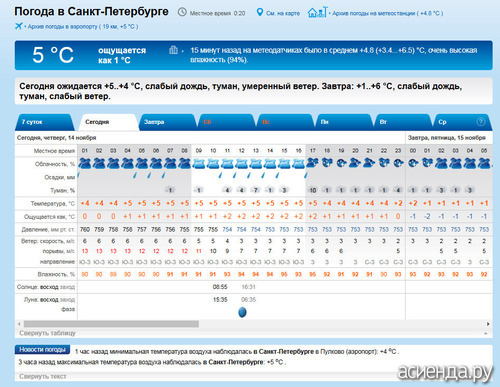Click the airplane icon for airport archive
Image resolution: width=500 pixels, height=387 pixels.
(19, 26)
